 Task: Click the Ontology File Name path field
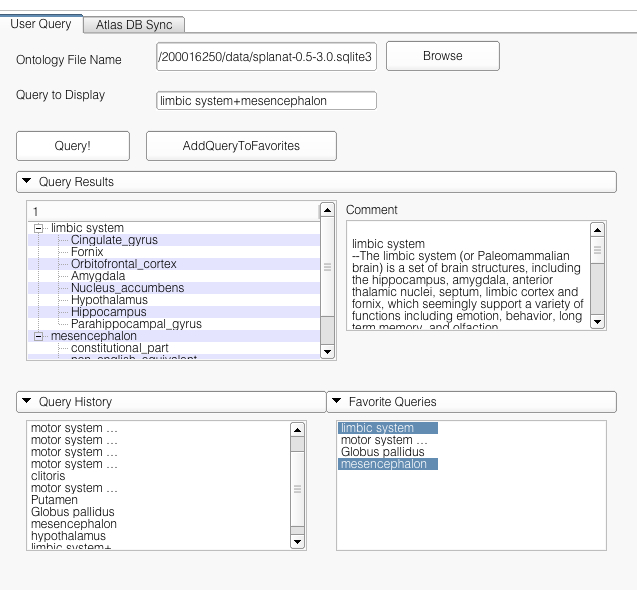point(266,57)
